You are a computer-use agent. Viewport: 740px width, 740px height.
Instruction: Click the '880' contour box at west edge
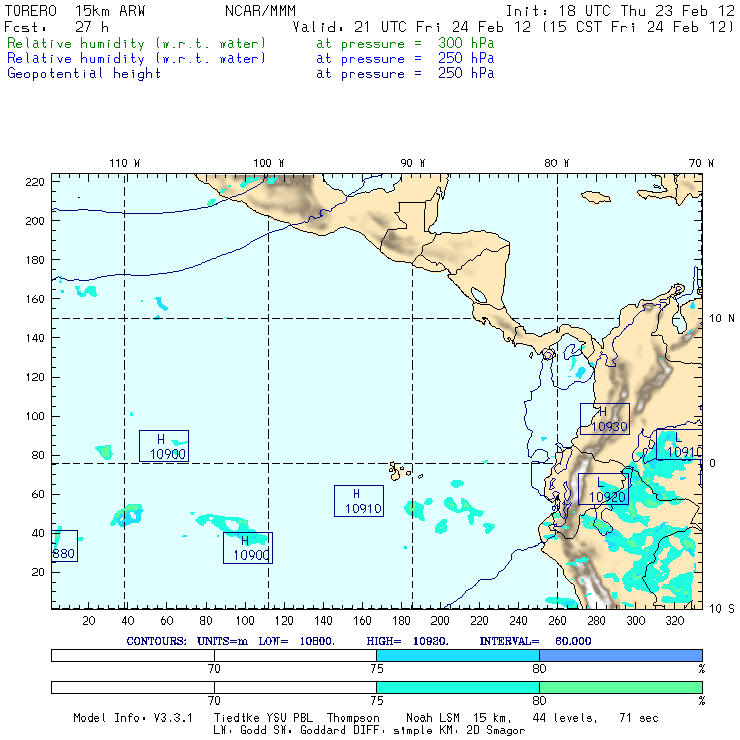[x=65, y=546]
